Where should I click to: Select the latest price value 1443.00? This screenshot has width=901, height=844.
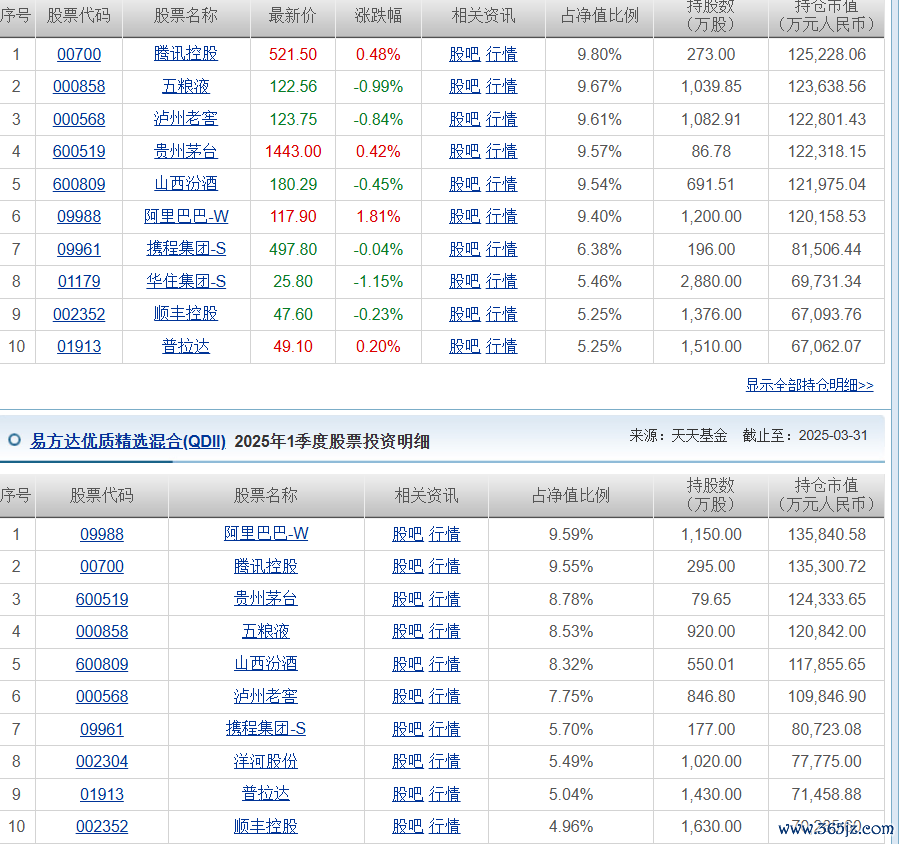[293, 151]
